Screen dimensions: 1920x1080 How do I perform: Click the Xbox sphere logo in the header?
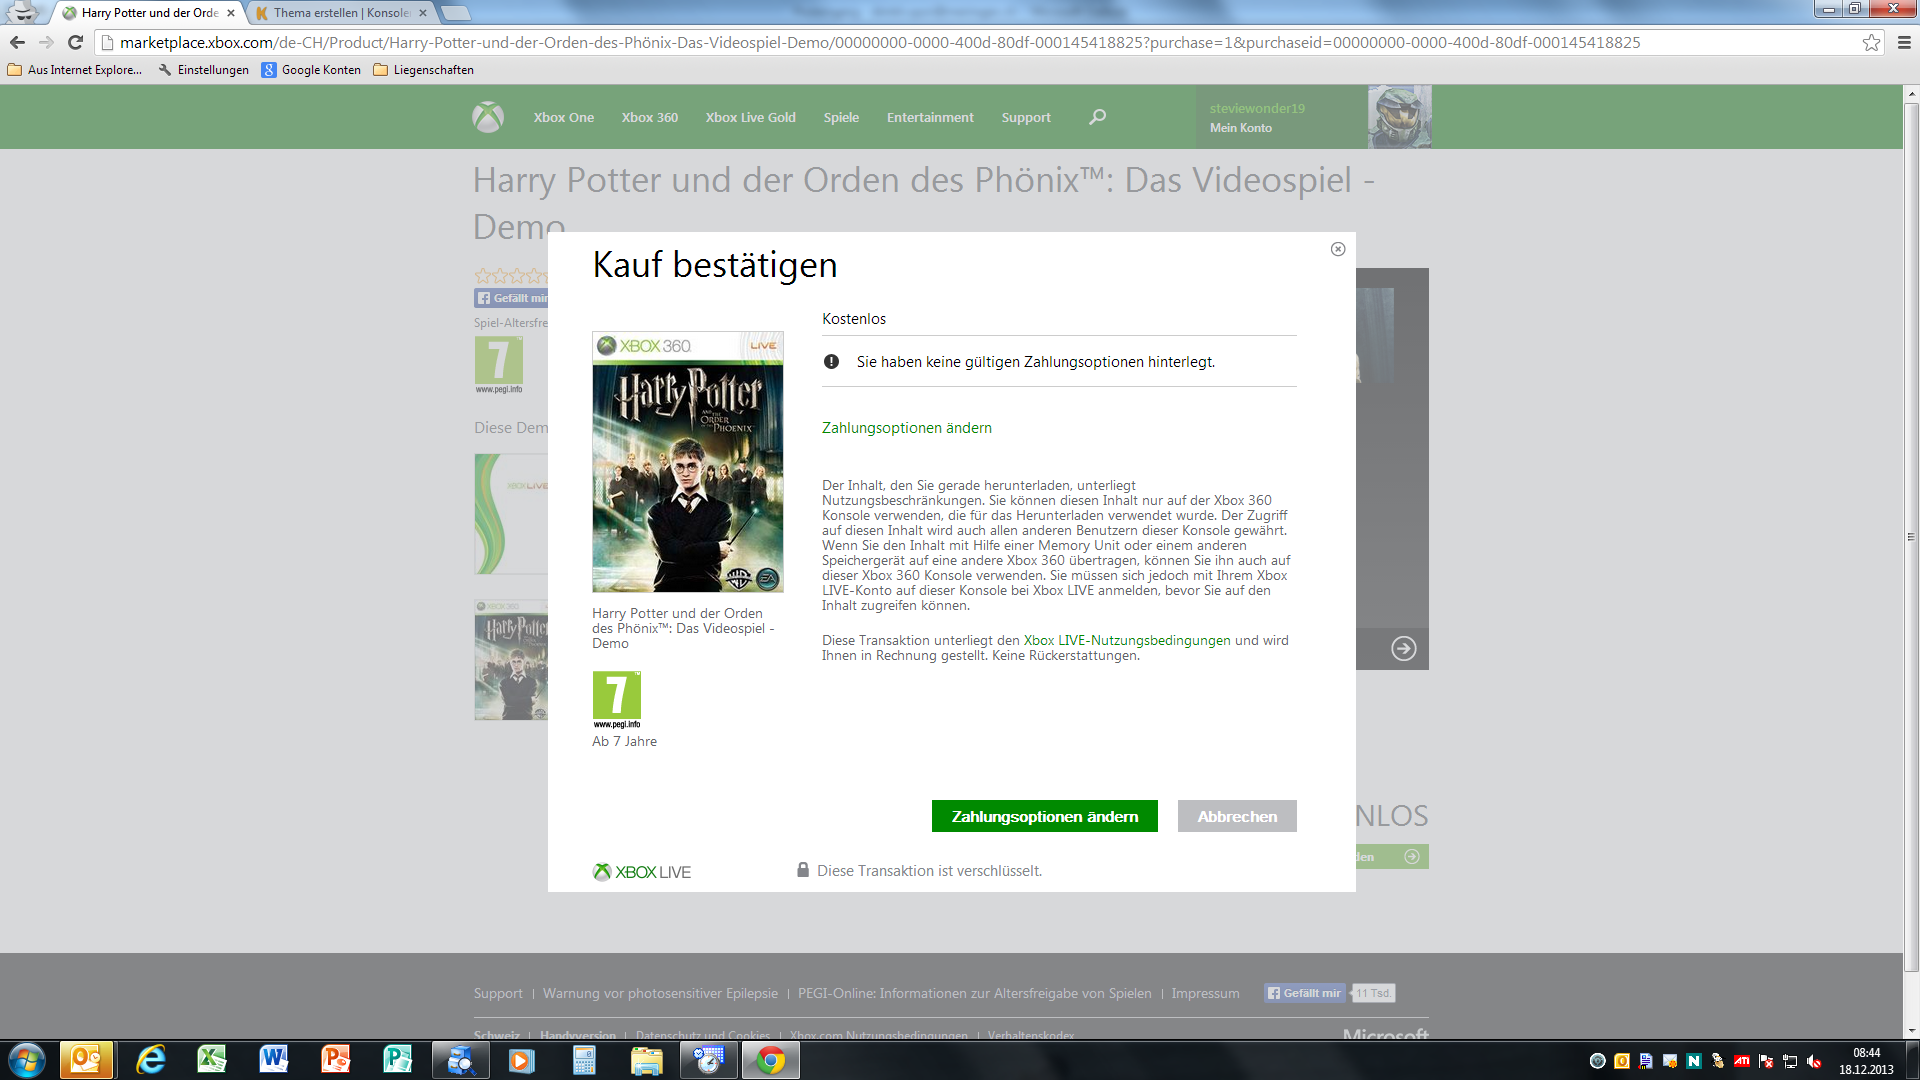[x=488, y=117]
